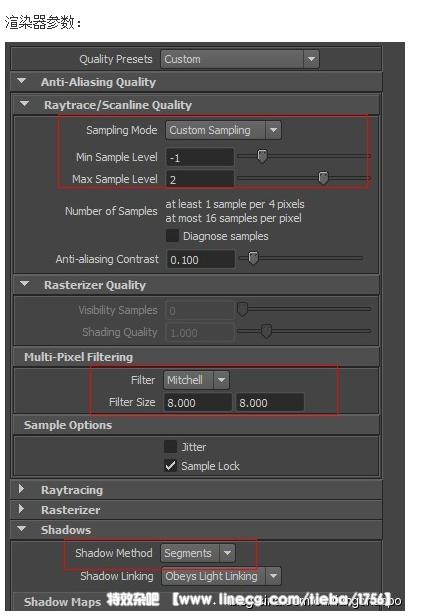Click the Min Sample Level slider handle
The width and height of the screenshot is (421, 616).
(x=262, y=156)
